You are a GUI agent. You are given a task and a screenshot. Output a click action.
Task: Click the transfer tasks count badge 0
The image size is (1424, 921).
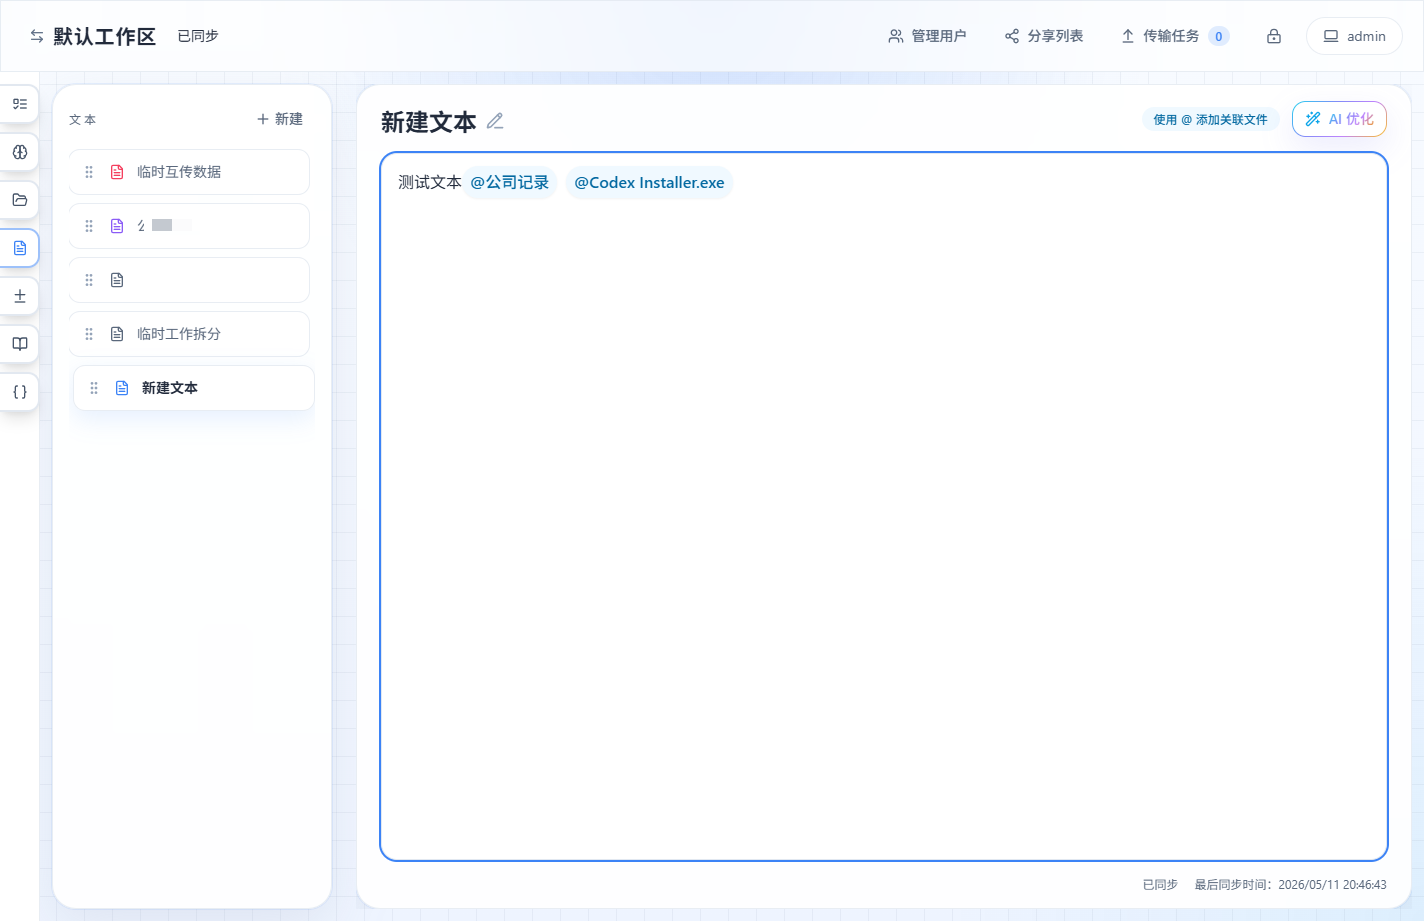pyautogui.click(x=1218, y=36)
